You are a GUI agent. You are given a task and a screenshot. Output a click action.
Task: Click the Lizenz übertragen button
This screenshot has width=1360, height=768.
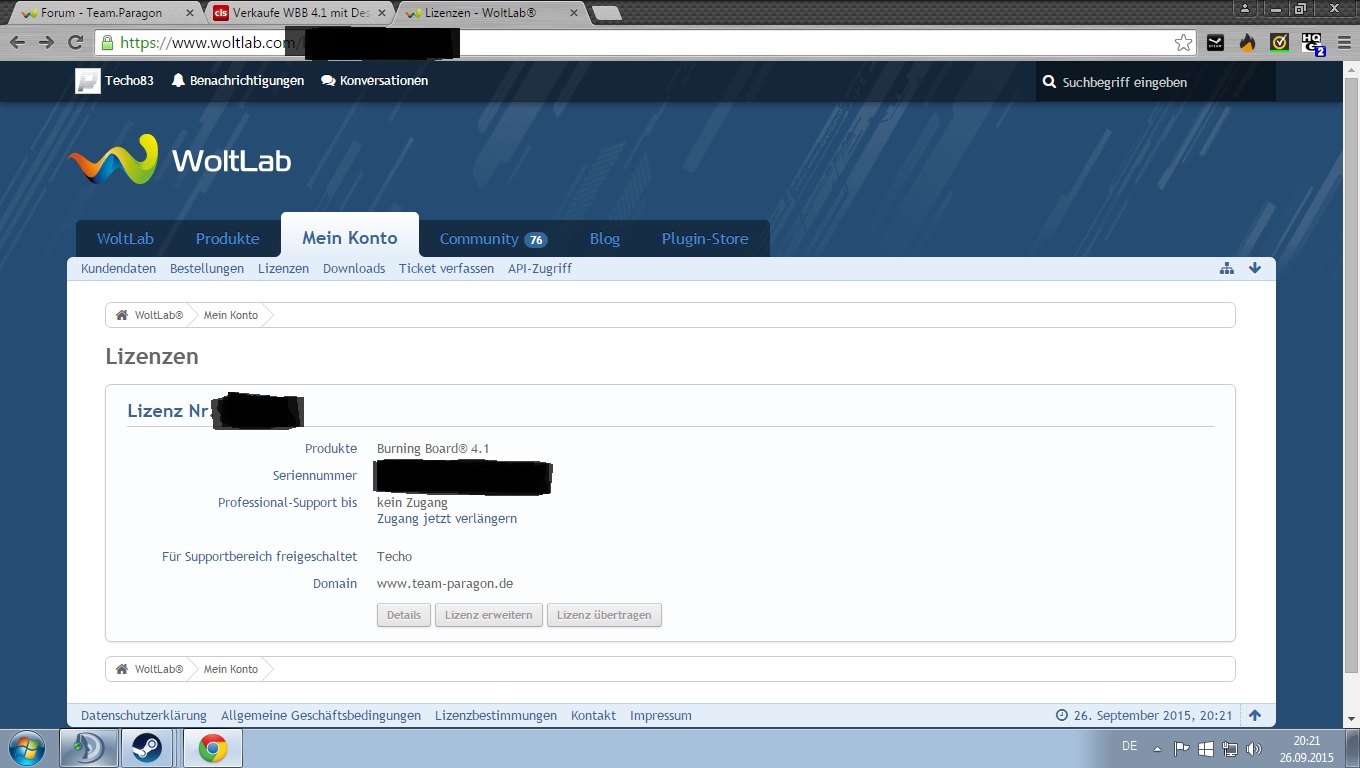(604, 615)
